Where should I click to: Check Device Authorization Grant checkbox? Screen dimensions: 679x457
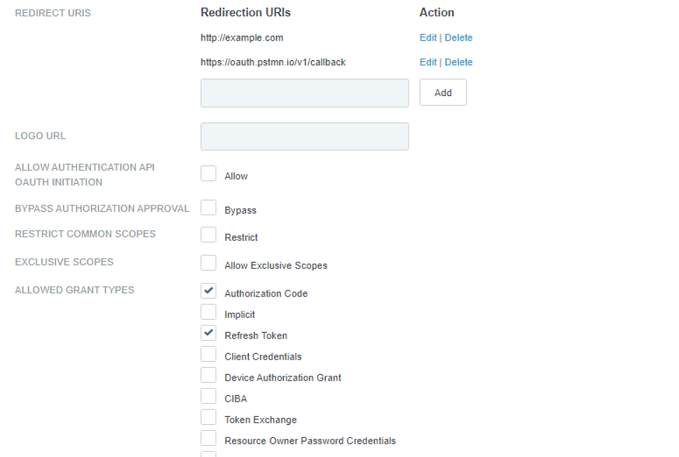pos(208,375)
